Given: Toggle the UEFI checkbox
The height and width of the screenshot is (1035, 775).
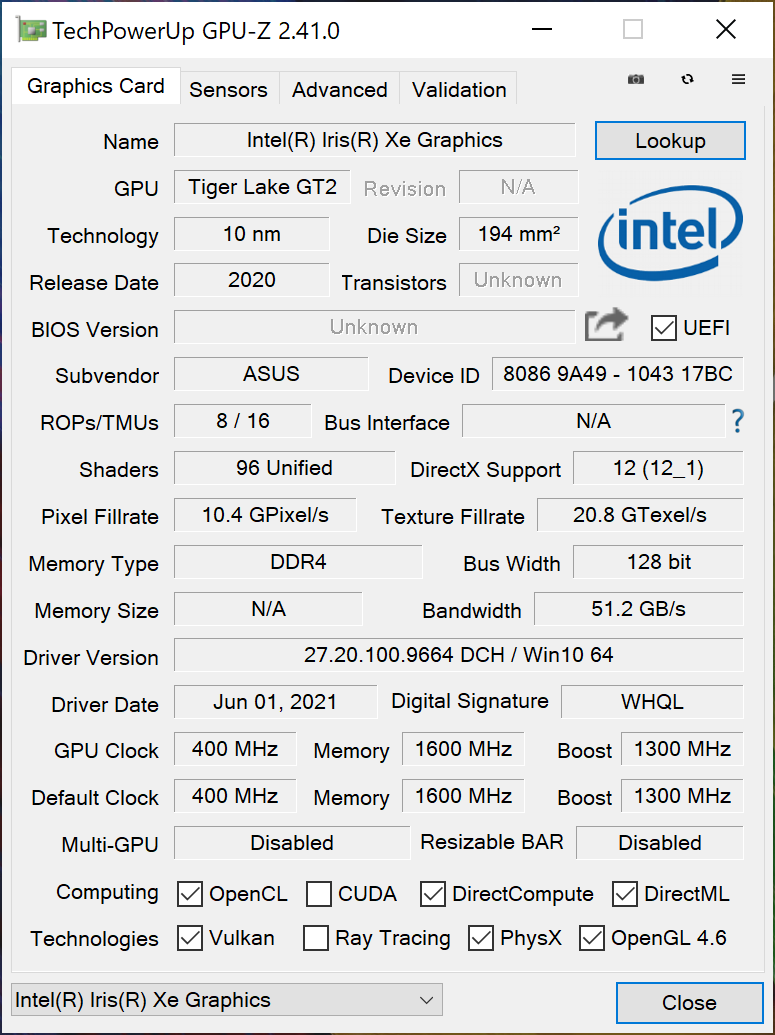Looking at the screenshot, I should (x=663, y=327).
